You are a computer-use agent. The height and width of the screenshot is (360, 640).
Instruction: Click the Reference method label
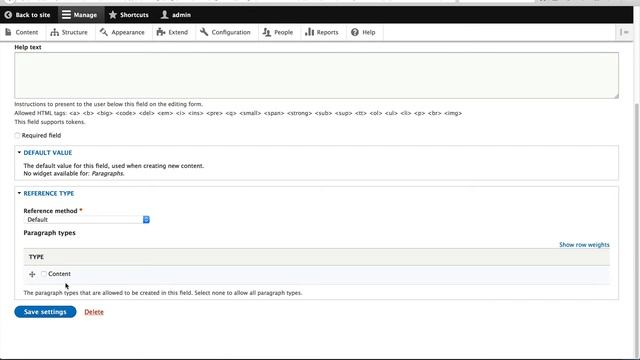51,211
